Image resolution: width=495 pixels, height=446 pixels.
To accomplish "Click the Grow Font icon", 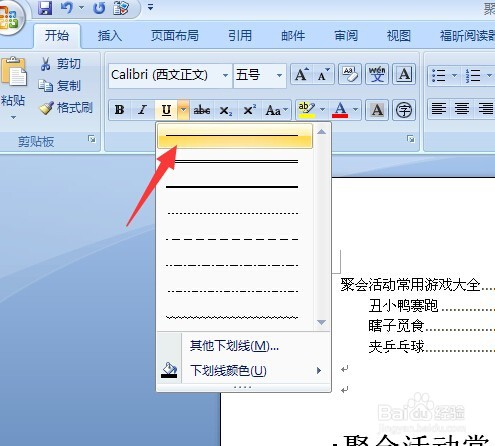I will tap(302, 74).
